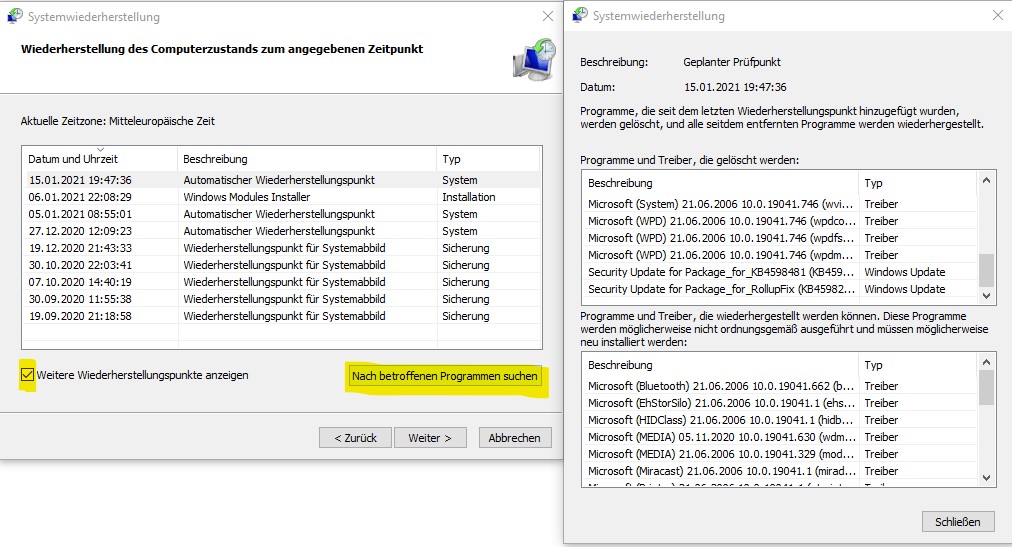Sort restore points by 'Beschreibung' header
Screen dimensions: 1012x547
pyautogui.click(x=307, y=159)
